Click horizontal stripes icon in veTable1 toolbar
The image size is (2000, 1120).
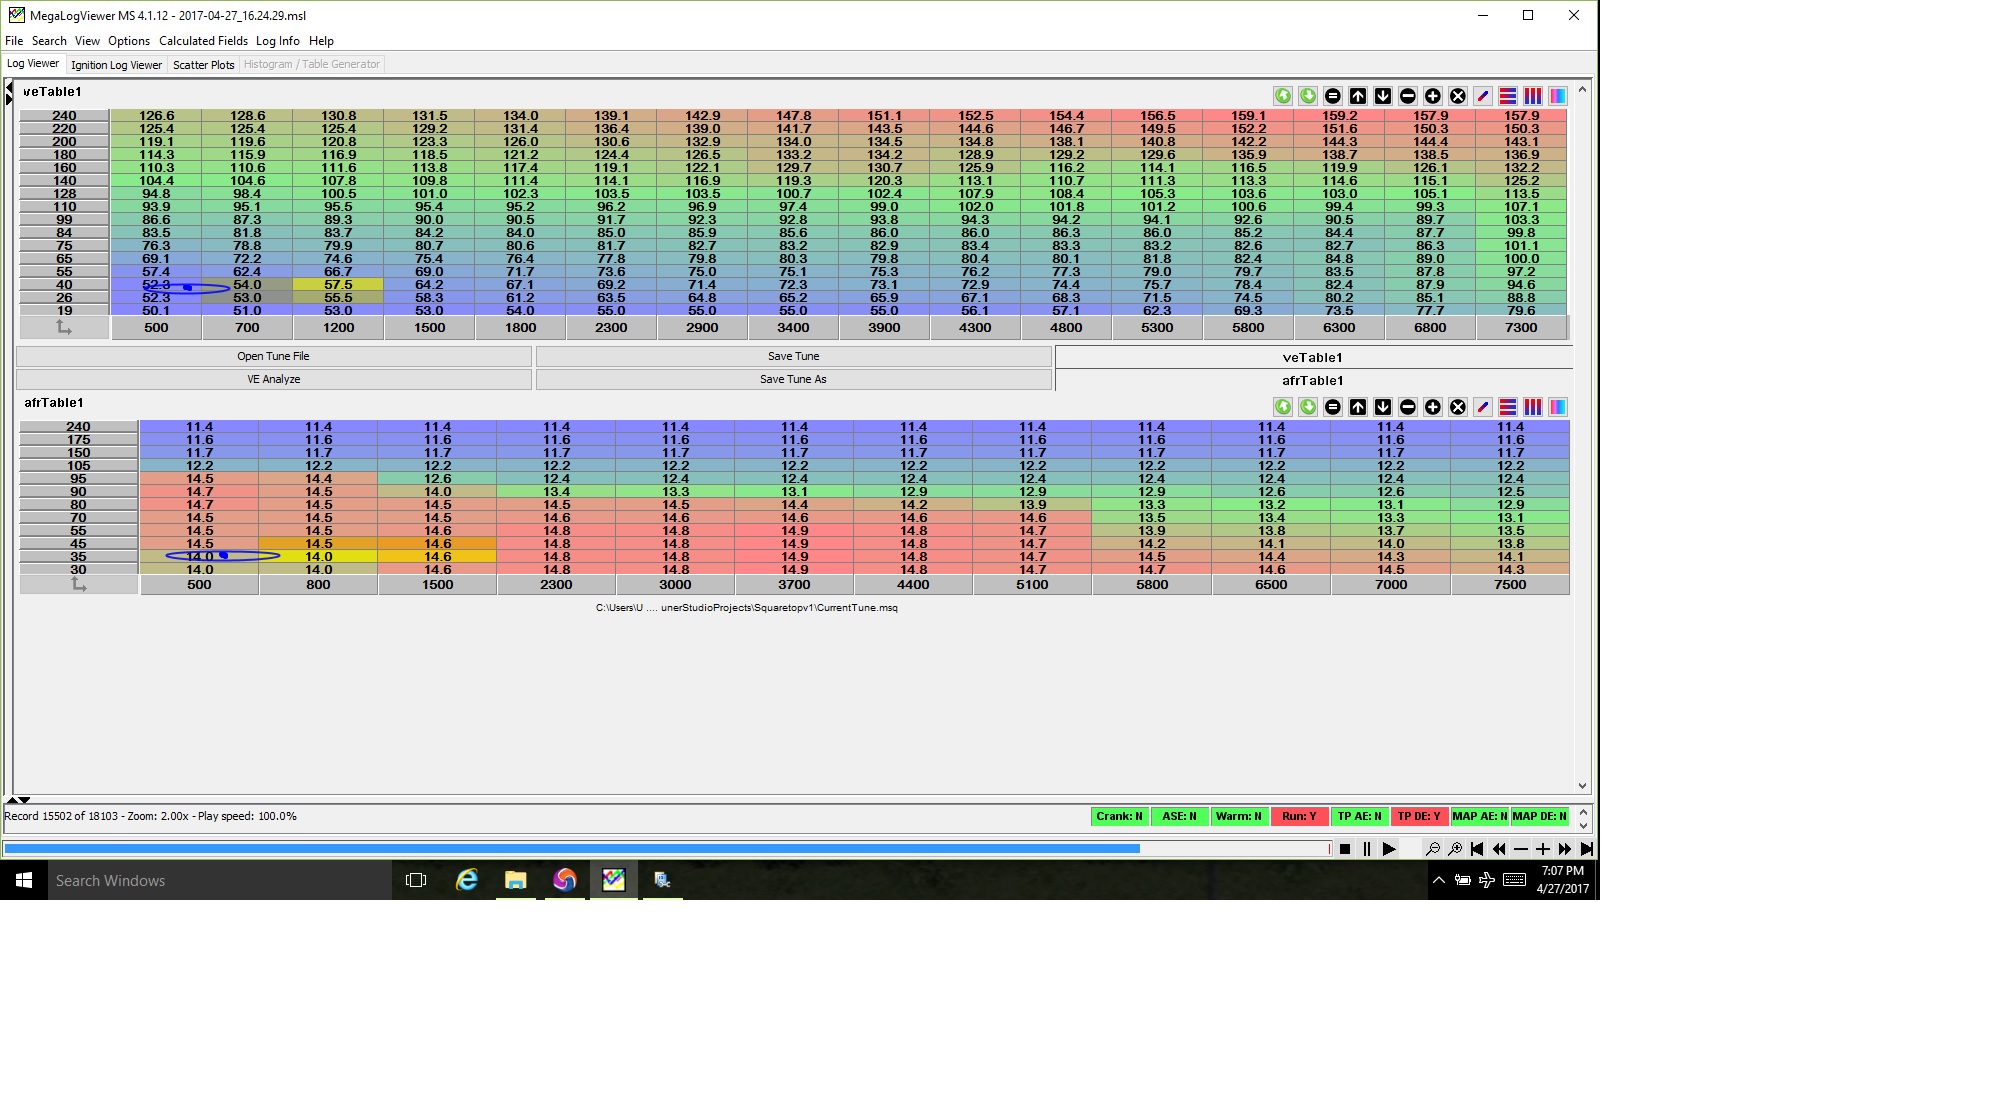pyautogui.click(x=1508, y=96)
